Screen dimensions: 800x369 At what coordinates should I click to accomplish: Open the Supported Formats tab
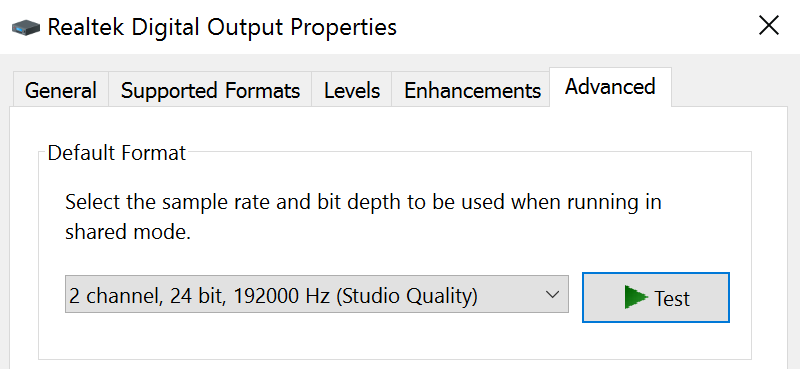(x=210, y=90)
